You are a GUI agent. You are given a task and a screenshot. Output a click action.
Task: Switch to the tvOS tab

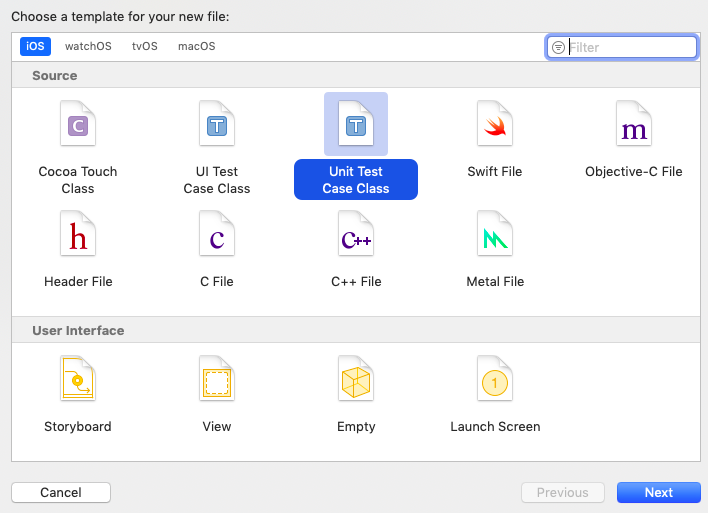pyautogui.click(x=144, y=46)
